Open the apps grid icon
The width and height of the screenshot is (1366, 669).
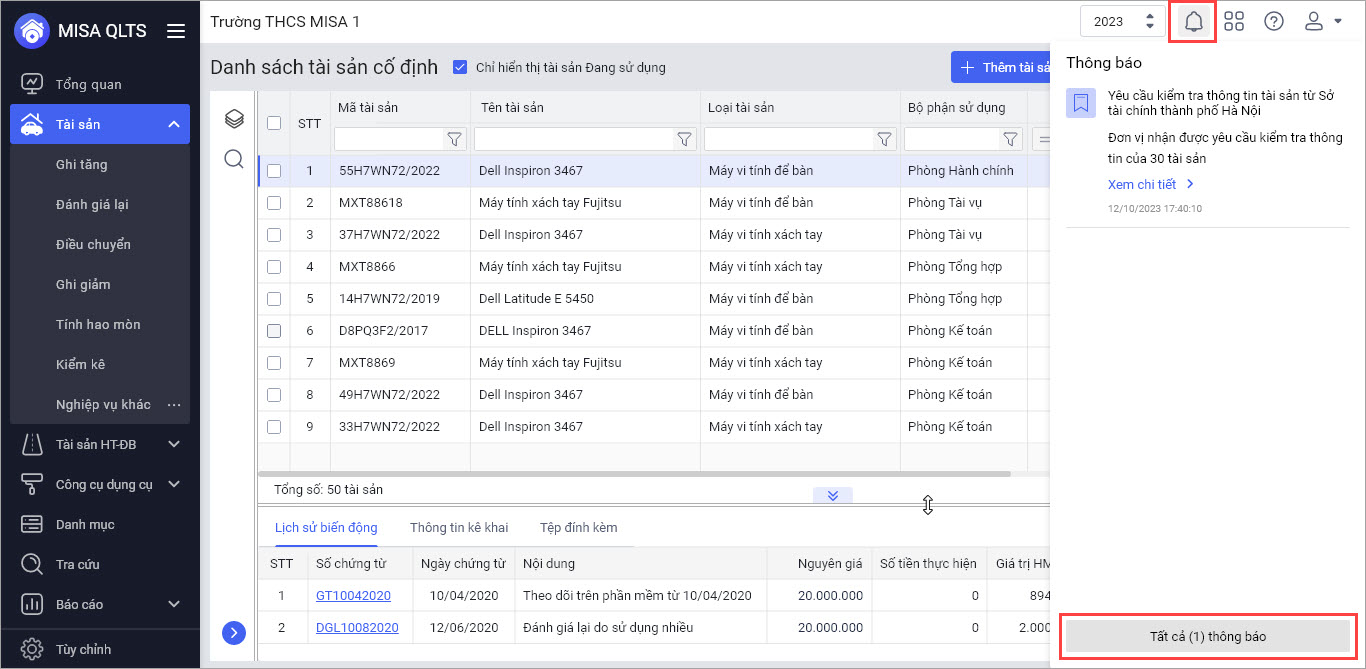click(1234, 21)
